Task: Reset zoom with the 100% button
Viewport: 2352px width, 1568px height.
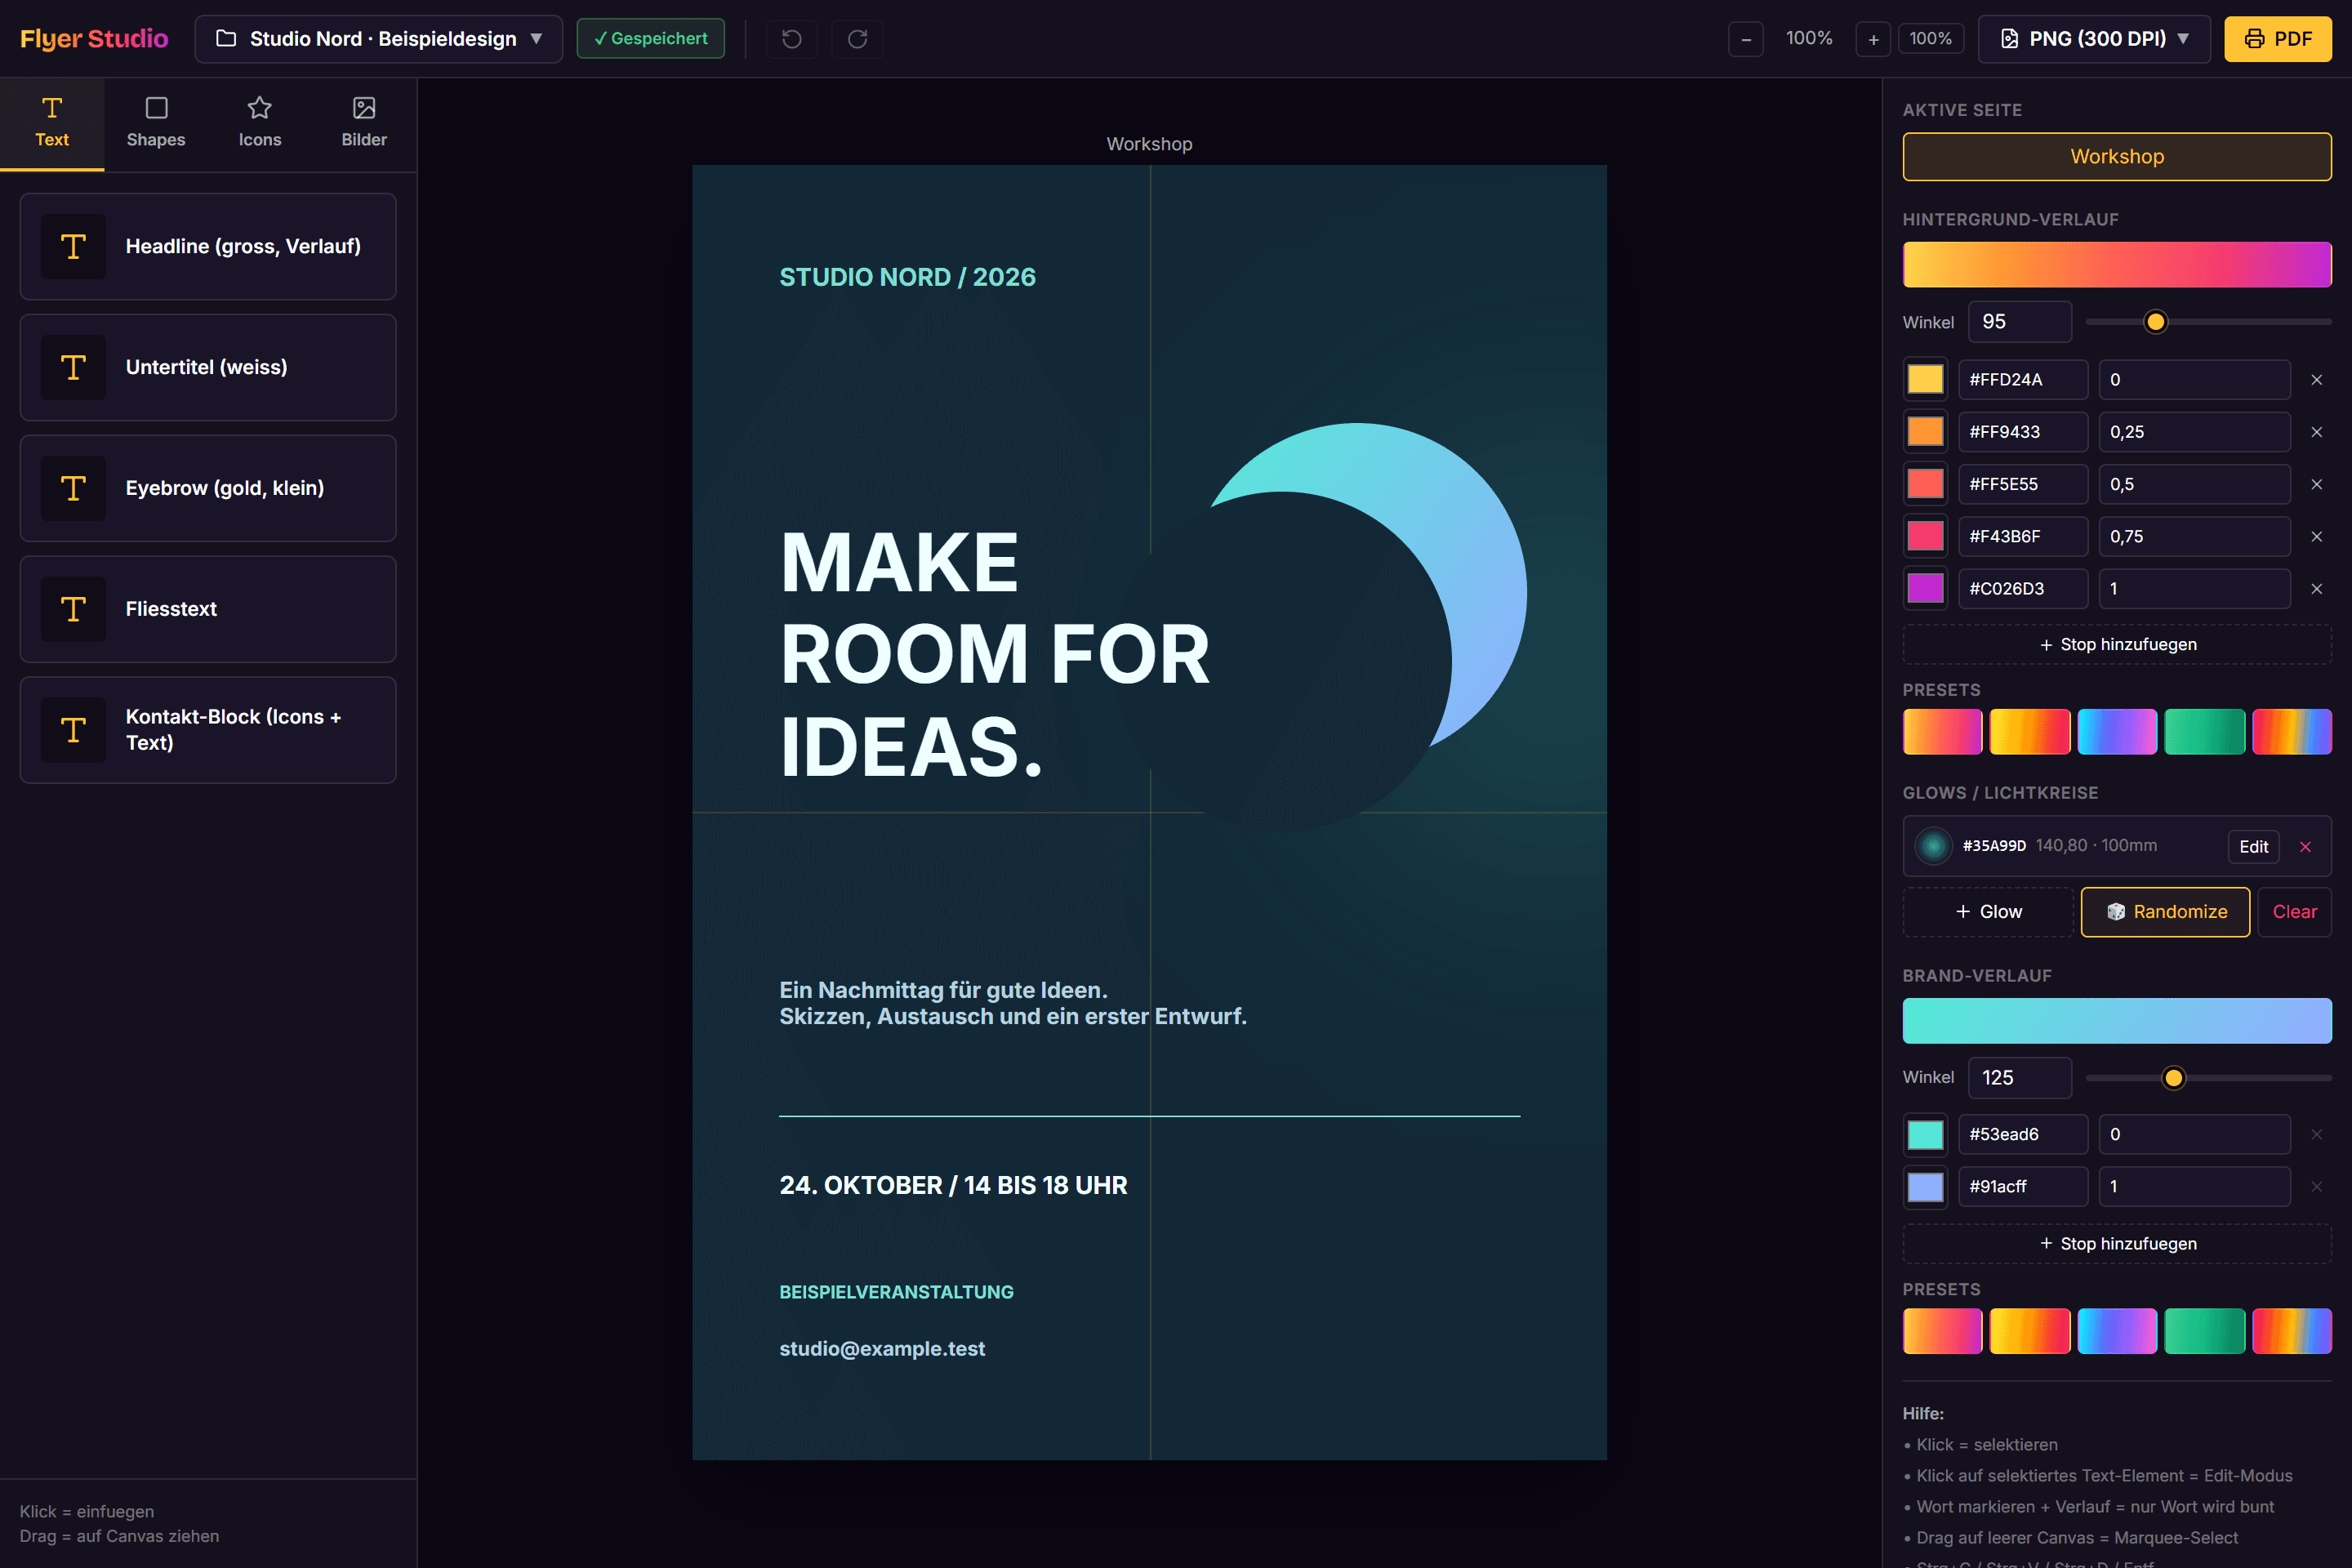Action: point(1930,39)
